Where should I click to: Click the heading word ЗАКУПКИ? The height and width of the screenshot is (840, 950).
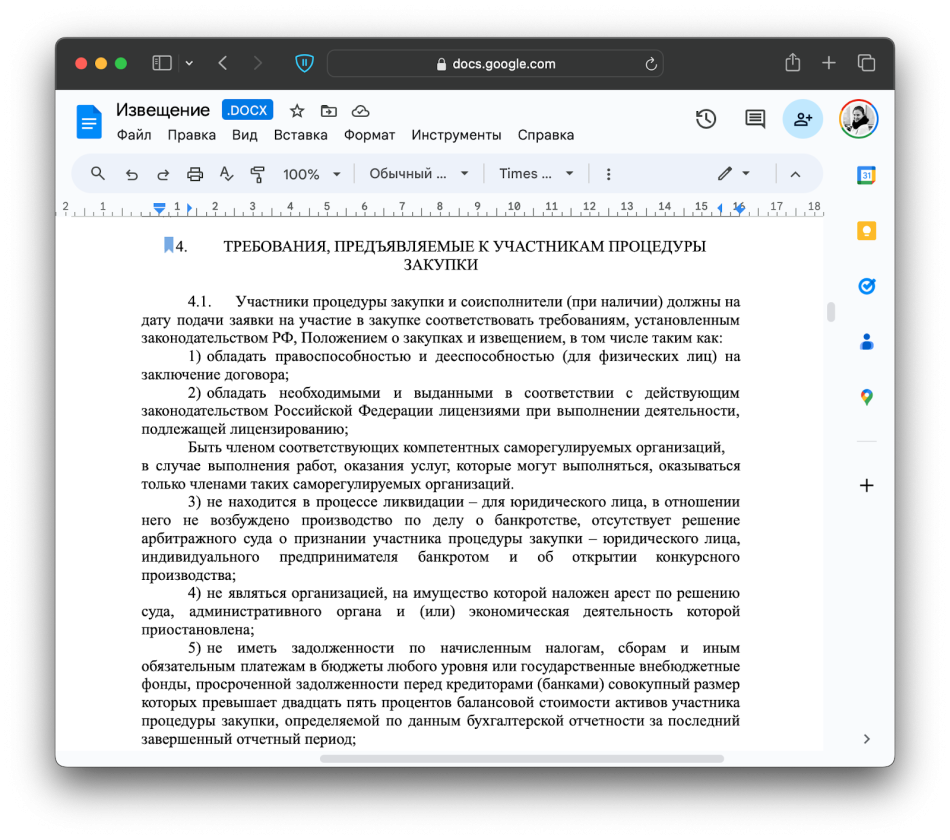[x=440, y=265]
